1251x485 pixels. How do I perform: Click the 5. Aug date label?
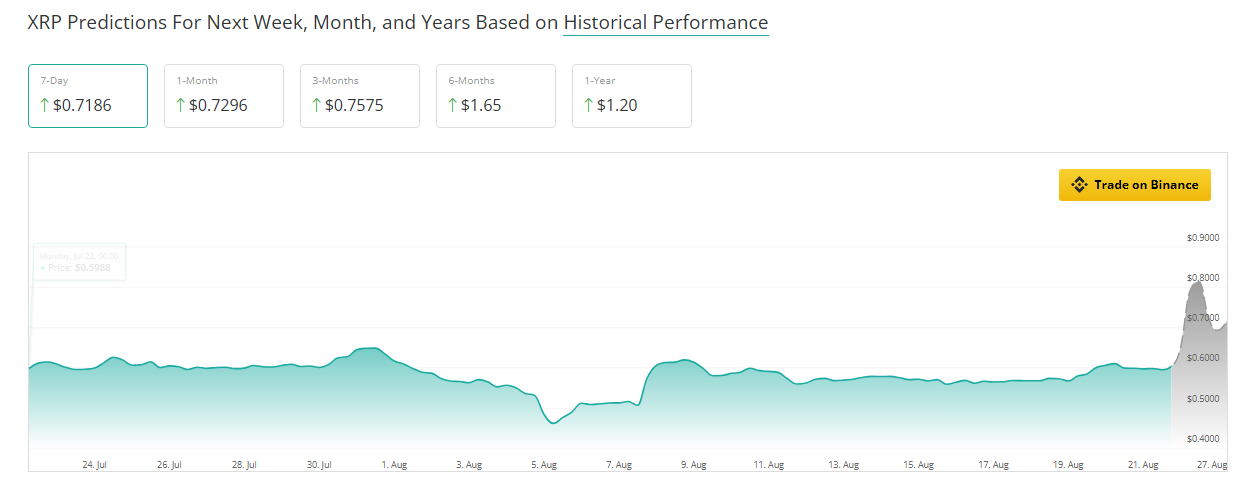coord(544,465)
